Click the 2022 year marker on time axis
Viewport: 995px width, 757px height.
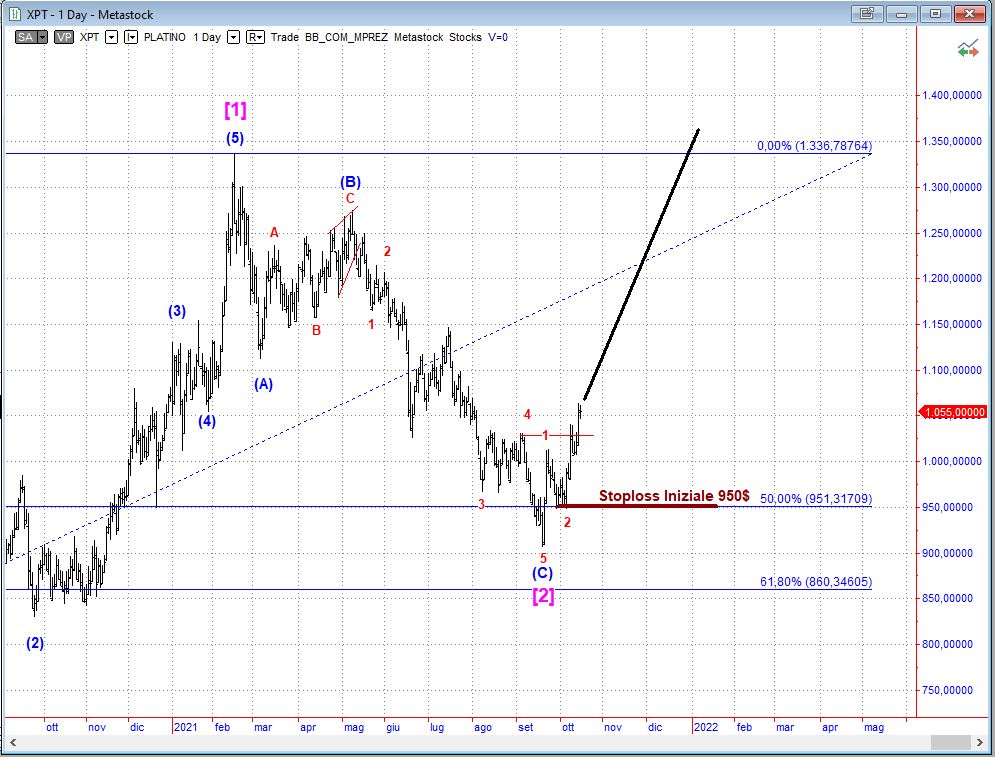(x=706, y=727)
